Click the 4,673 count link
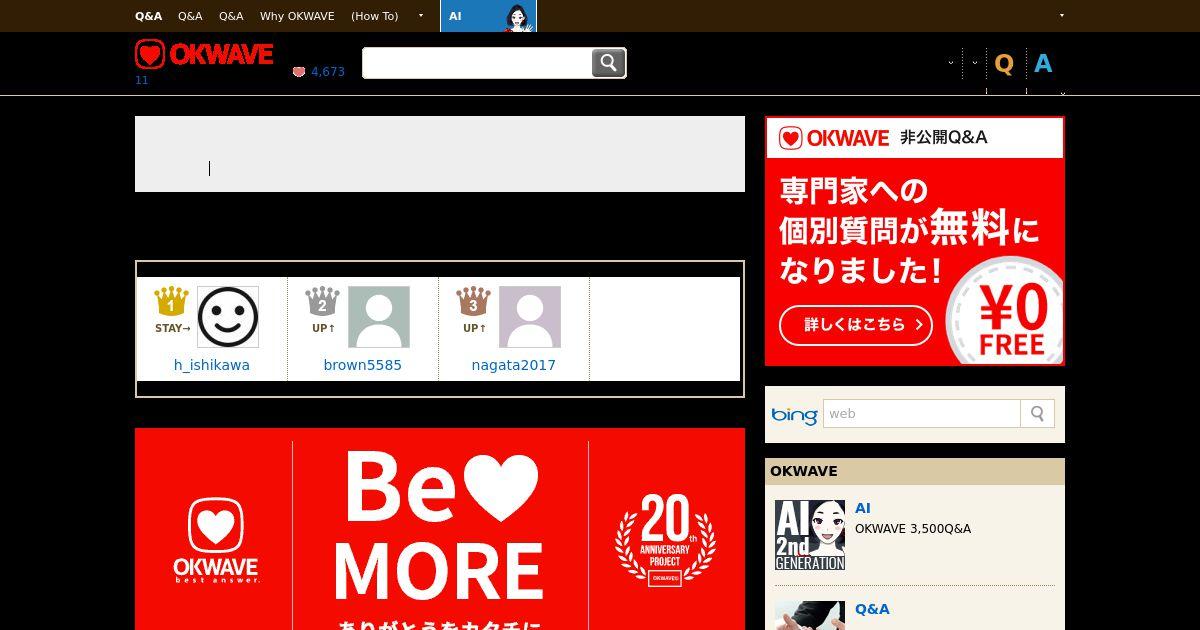This screenshot has width=1200, height=630. (x=328, y=72)
